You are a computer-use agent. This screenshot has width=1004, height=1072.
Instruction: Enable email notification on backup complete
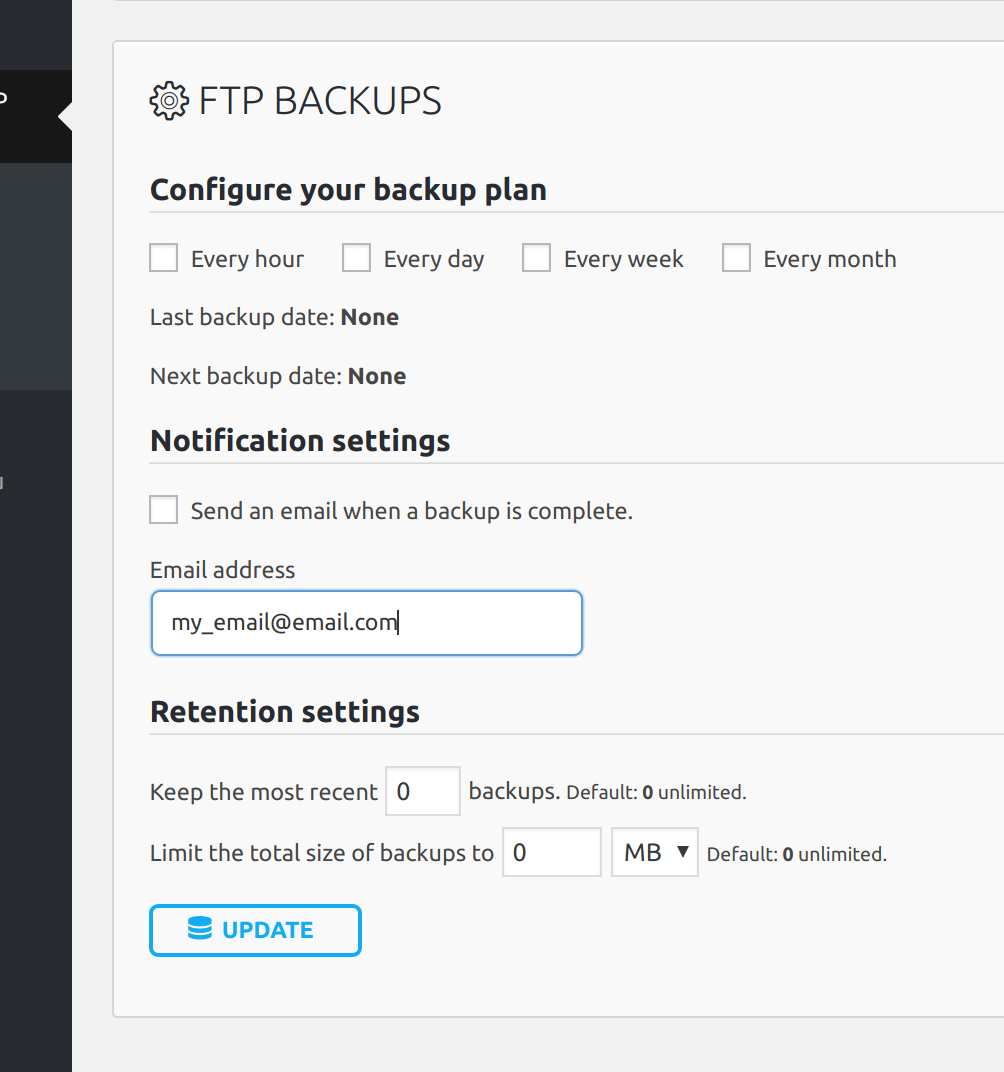164,510
